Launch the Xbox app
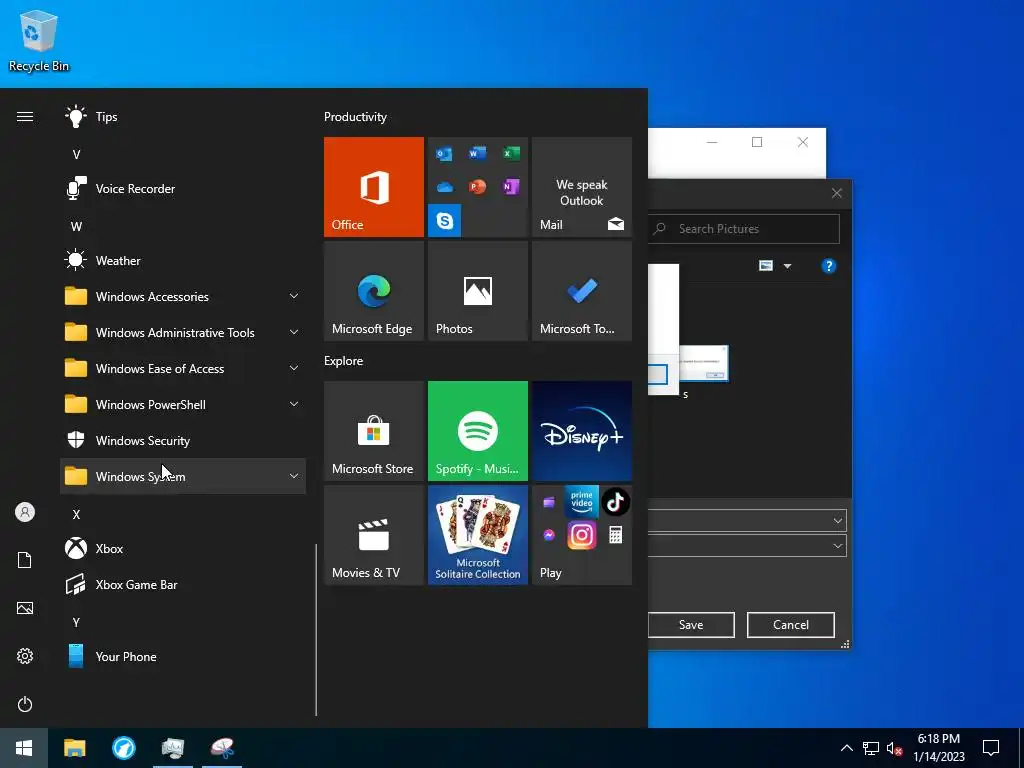This screenshot has width=1024, height=768. click(183, 549)
